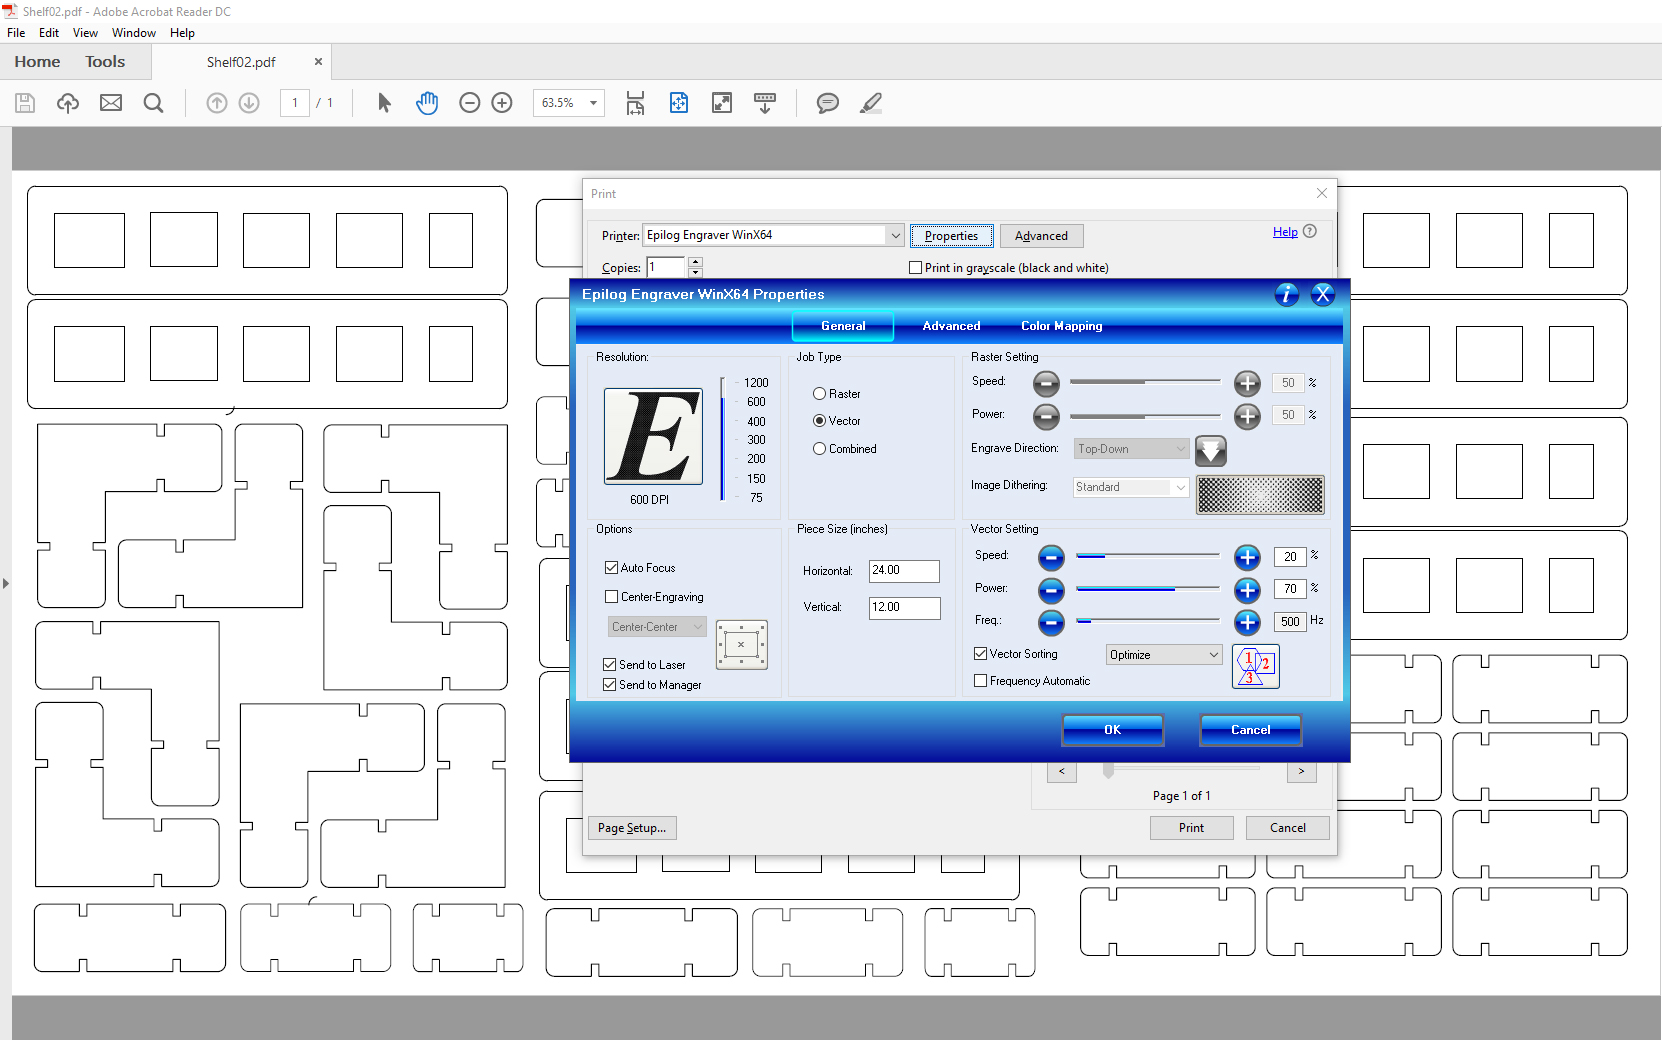The height and width of the screenshot is (1040, 1662).
Task: Add a comment with speech bubble icon
Action: pos(828,103)
